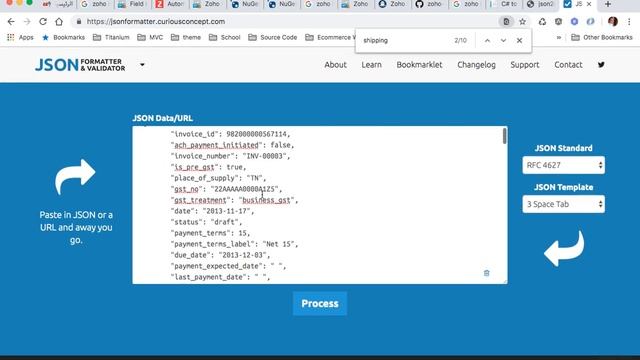Open the profile avatar icon
Viewport: 640px width, 360px height.
pyautogui.click(x=613, y=22)
